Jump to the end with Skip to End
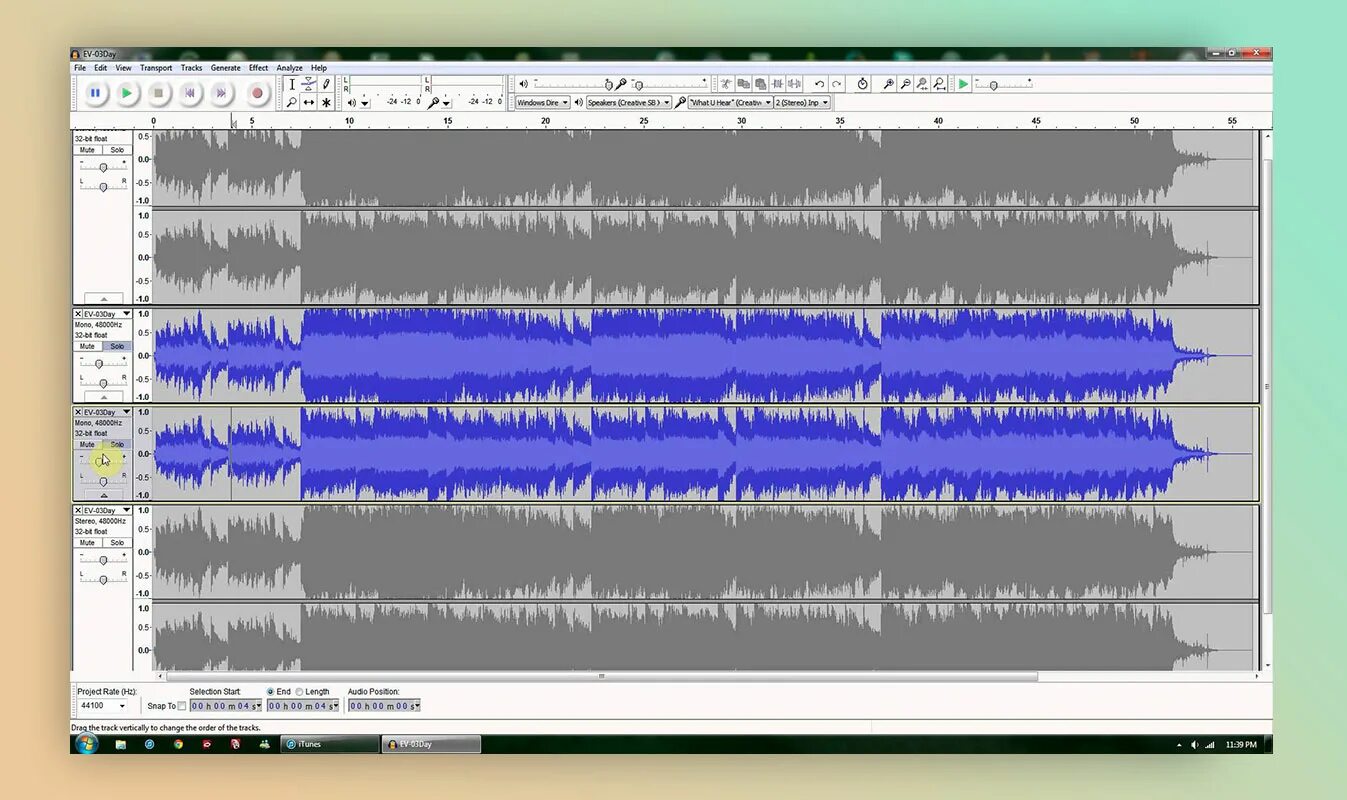The width and height of the screenshot is (1347, 800). point(221,93)
